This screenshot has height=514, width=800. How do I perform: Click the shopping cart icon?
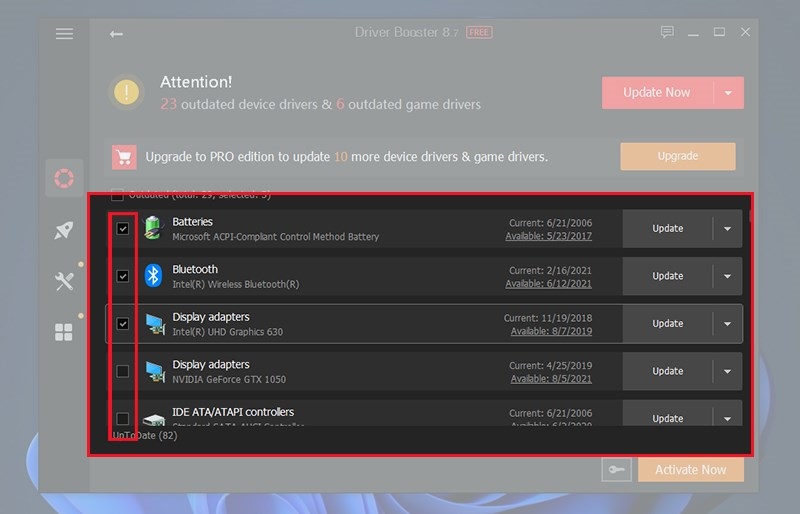click(x=124, y=157)
